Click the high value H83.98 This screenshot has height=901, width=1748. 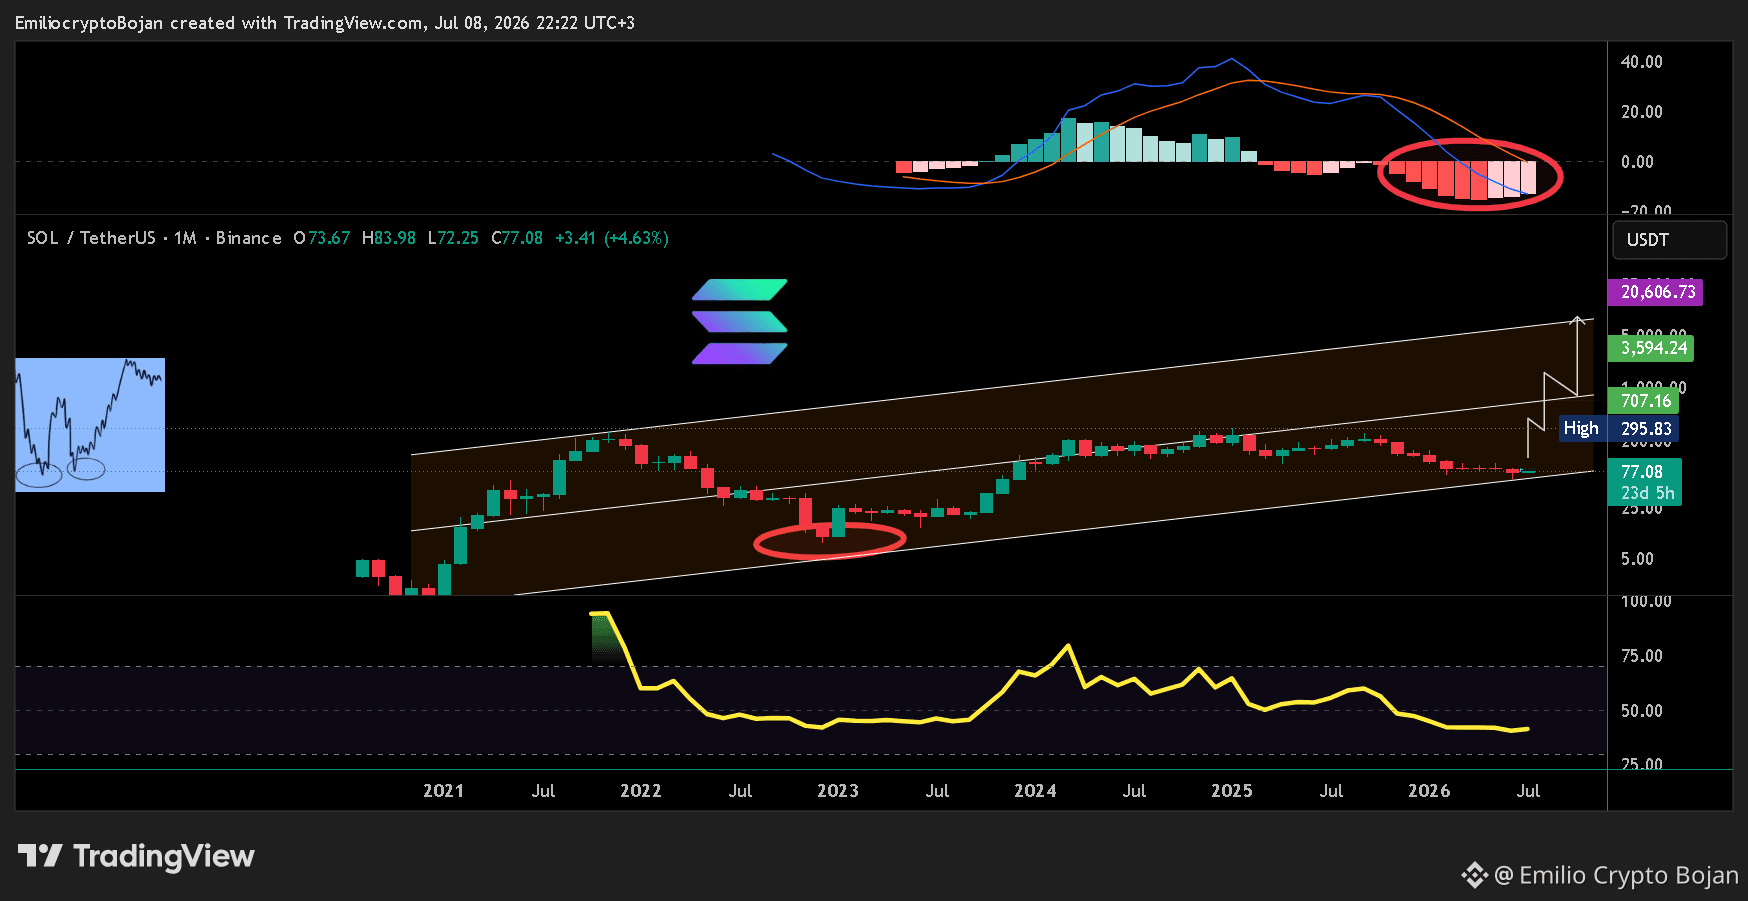click(389, 238)
